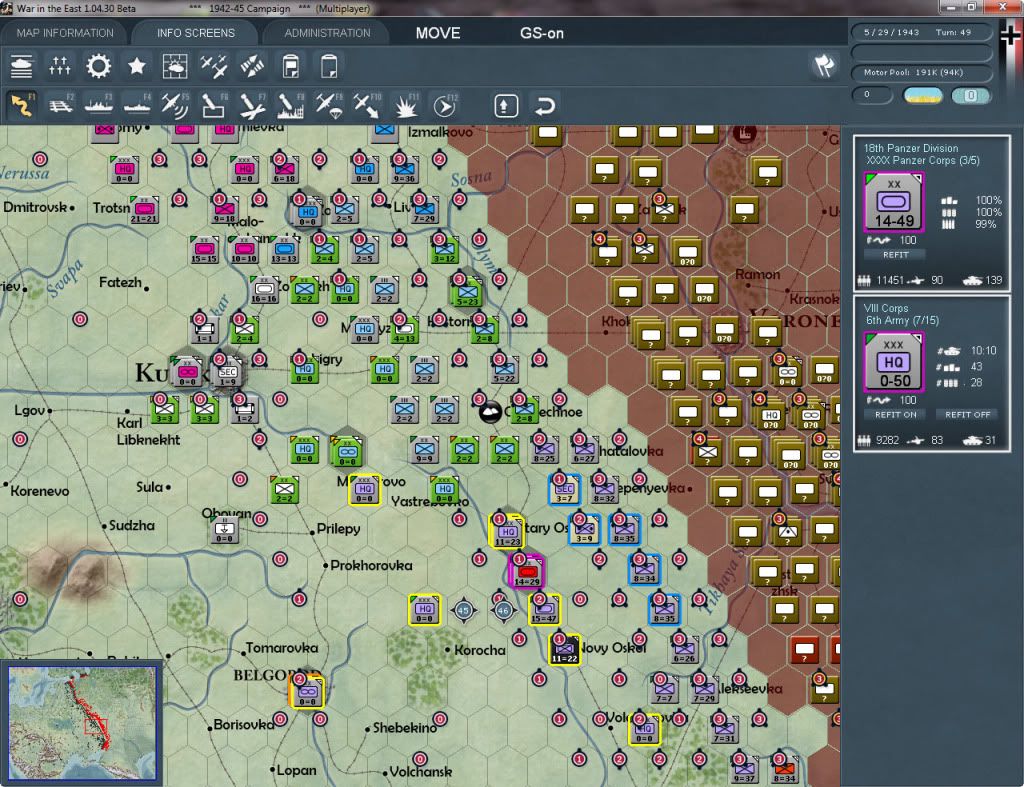Switch to the ADMINISTRATION tab
Screen dimensions: 1024x787
327,33
